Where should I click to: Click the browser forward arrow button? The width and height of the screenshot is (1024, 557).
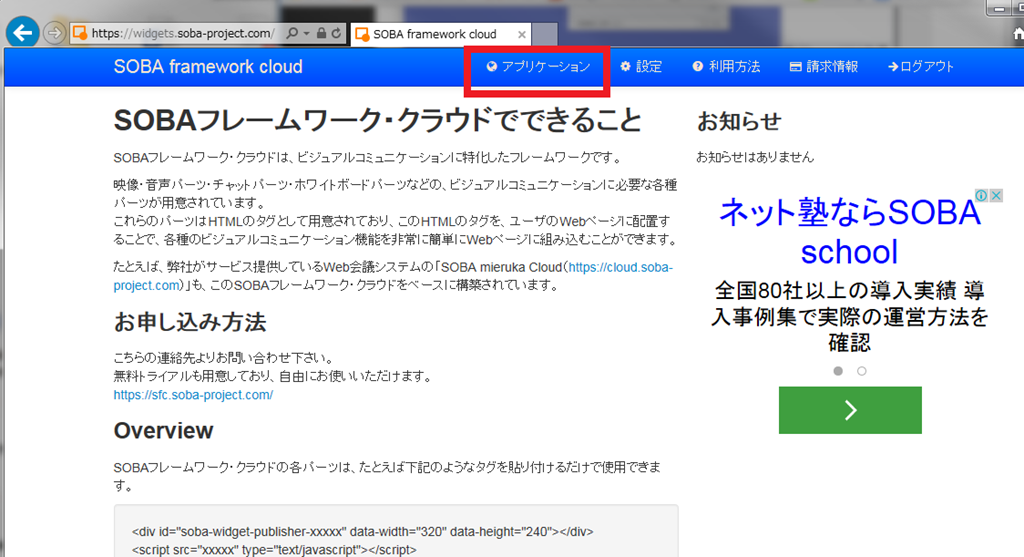coord(55,33)
